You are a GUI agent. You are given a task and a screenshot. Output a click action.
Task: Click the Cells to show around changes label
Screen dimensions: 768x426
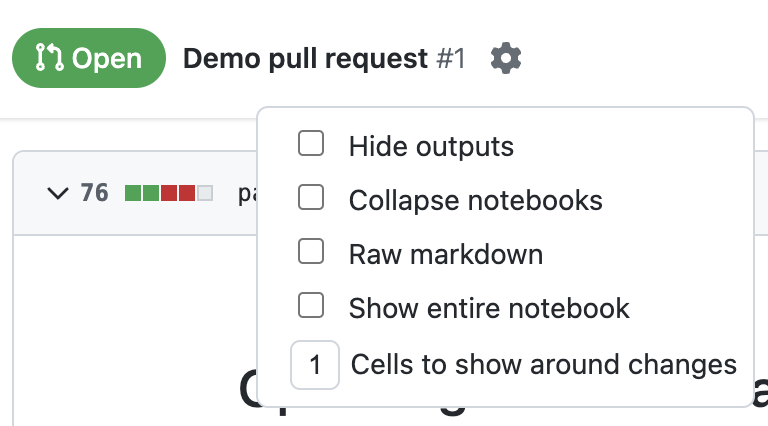point(543,365)
